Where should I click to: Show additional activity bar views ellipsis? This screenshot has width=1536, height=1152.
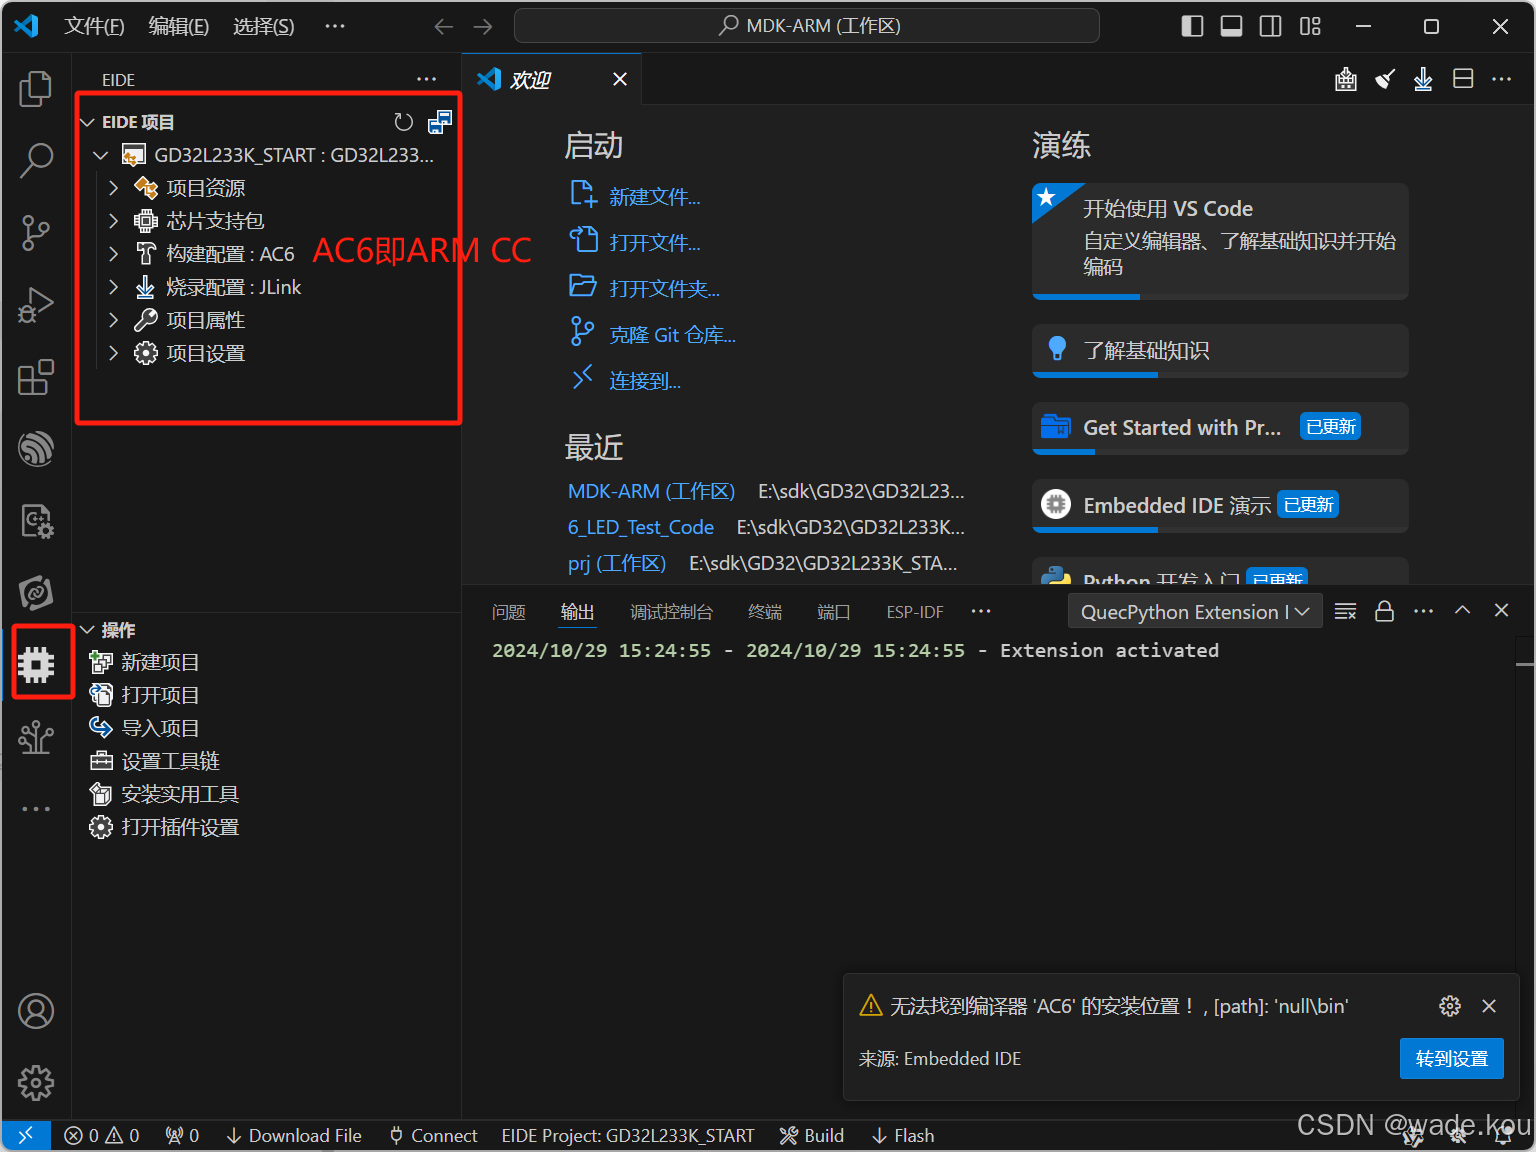click(36, 808)
